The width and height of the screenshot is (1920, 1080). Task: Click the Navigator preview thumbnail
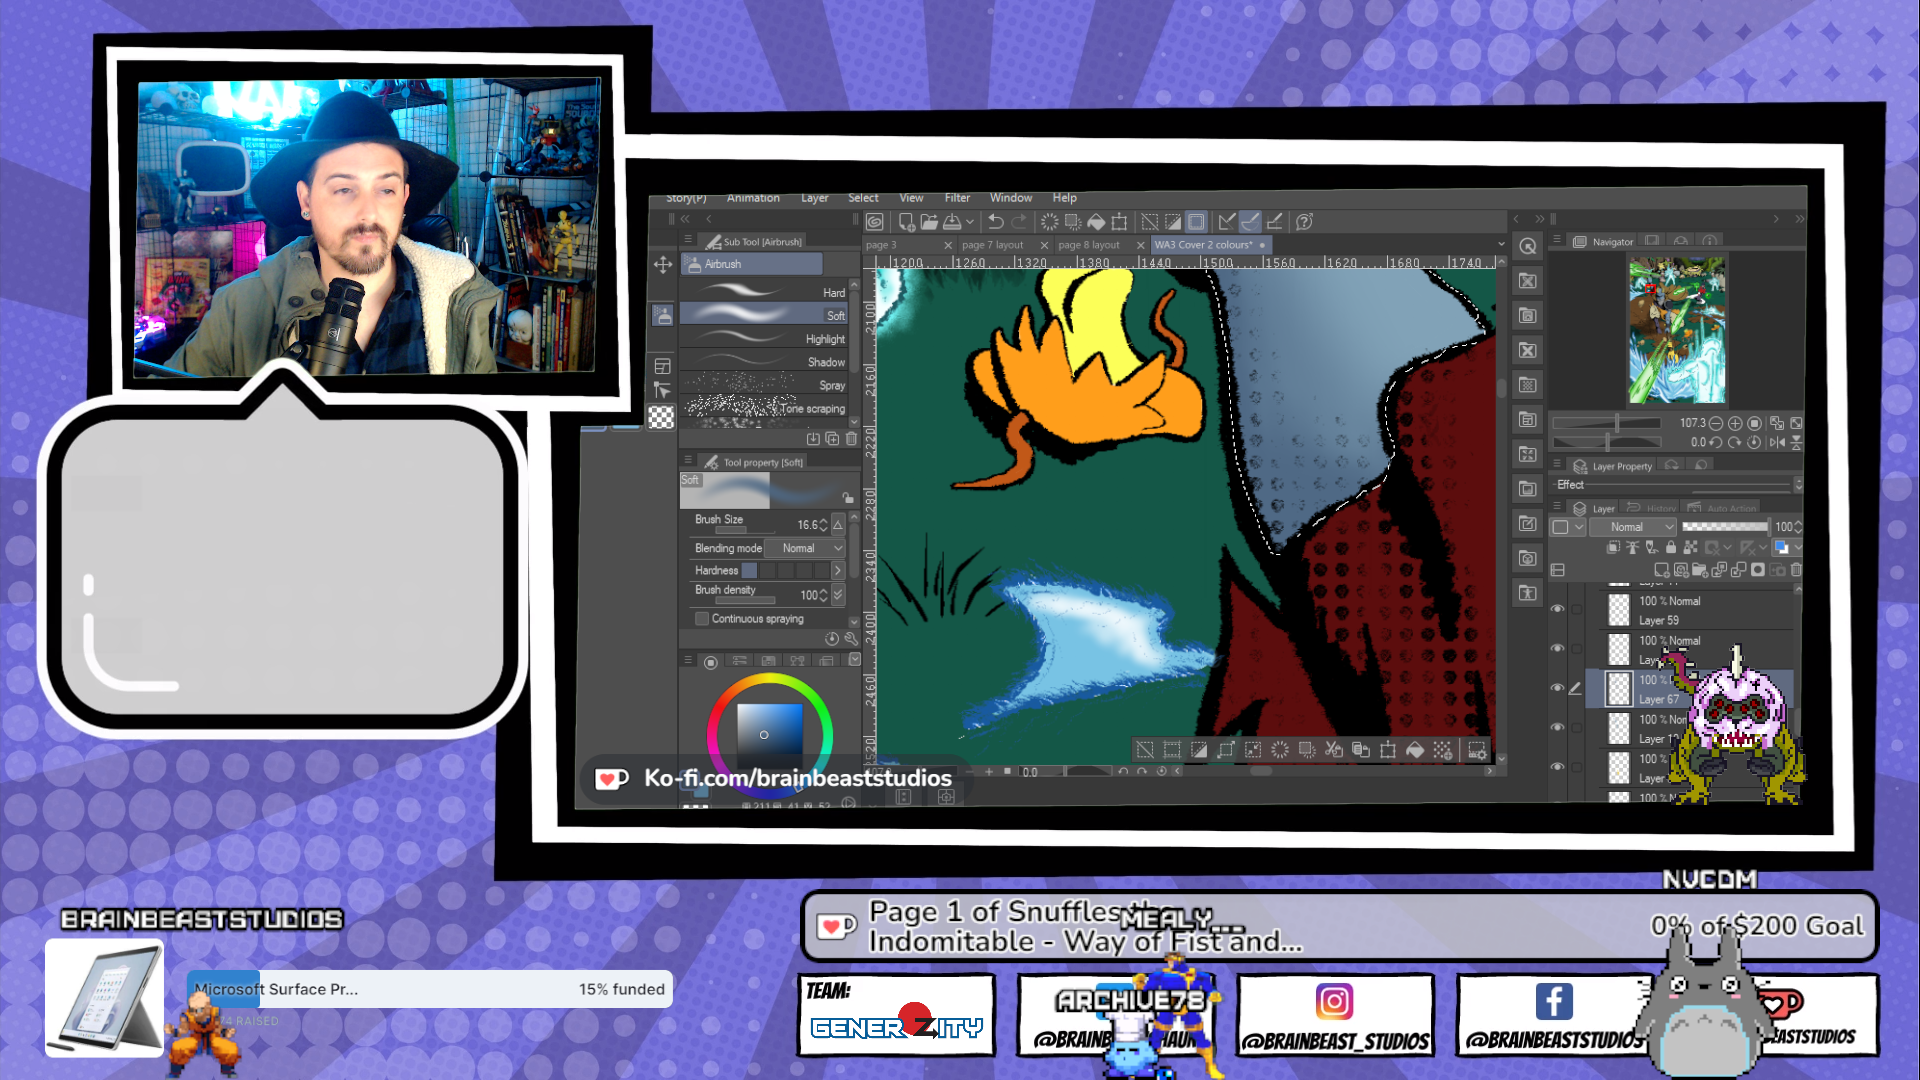(x=1677, y=330)
